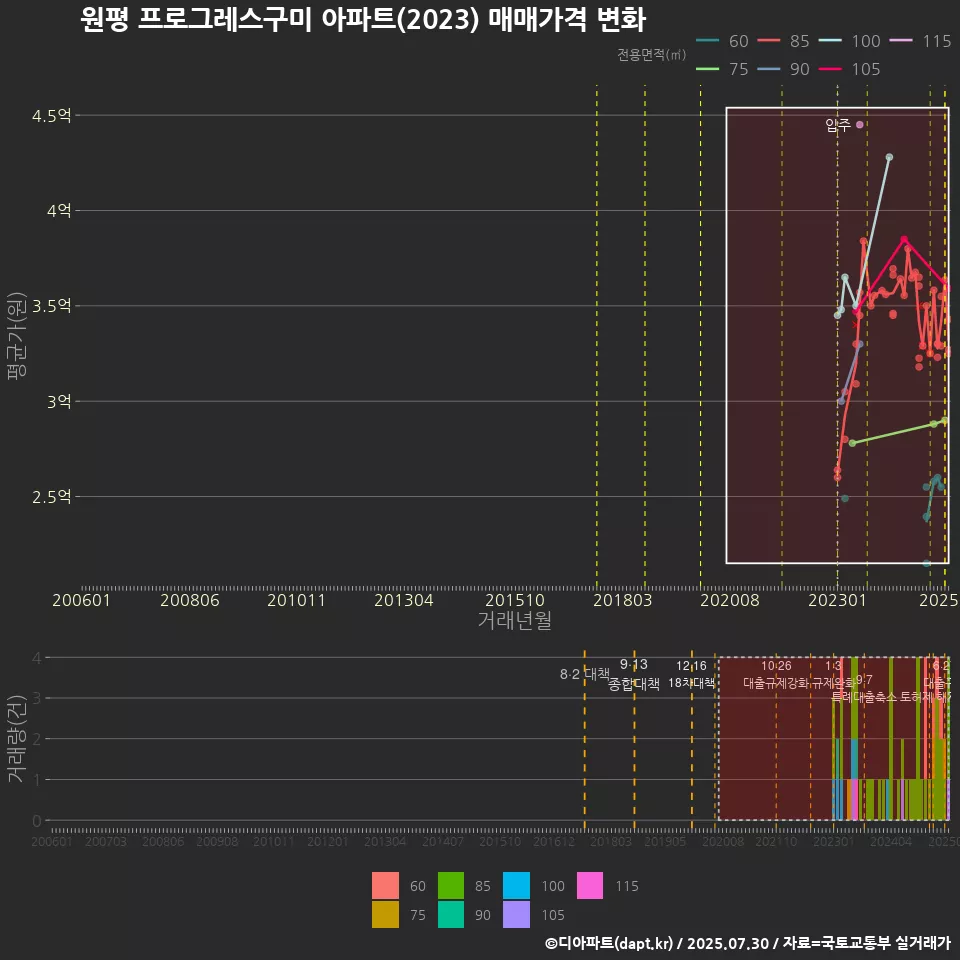Click the 202008 price chart x-axis label
The image size is (960, 960).
pyautogui.click(x=730, y=600)
